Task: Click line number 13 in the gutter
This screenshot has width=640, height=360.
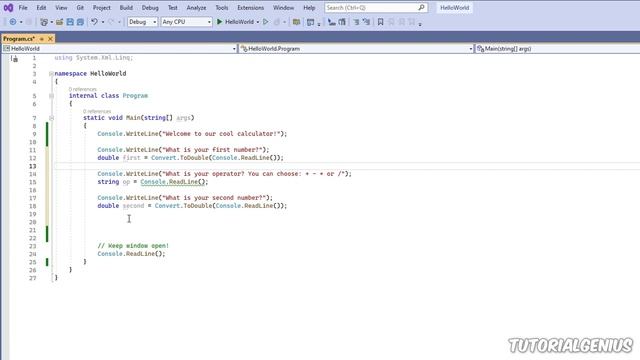Action: [x=33, y=166]
